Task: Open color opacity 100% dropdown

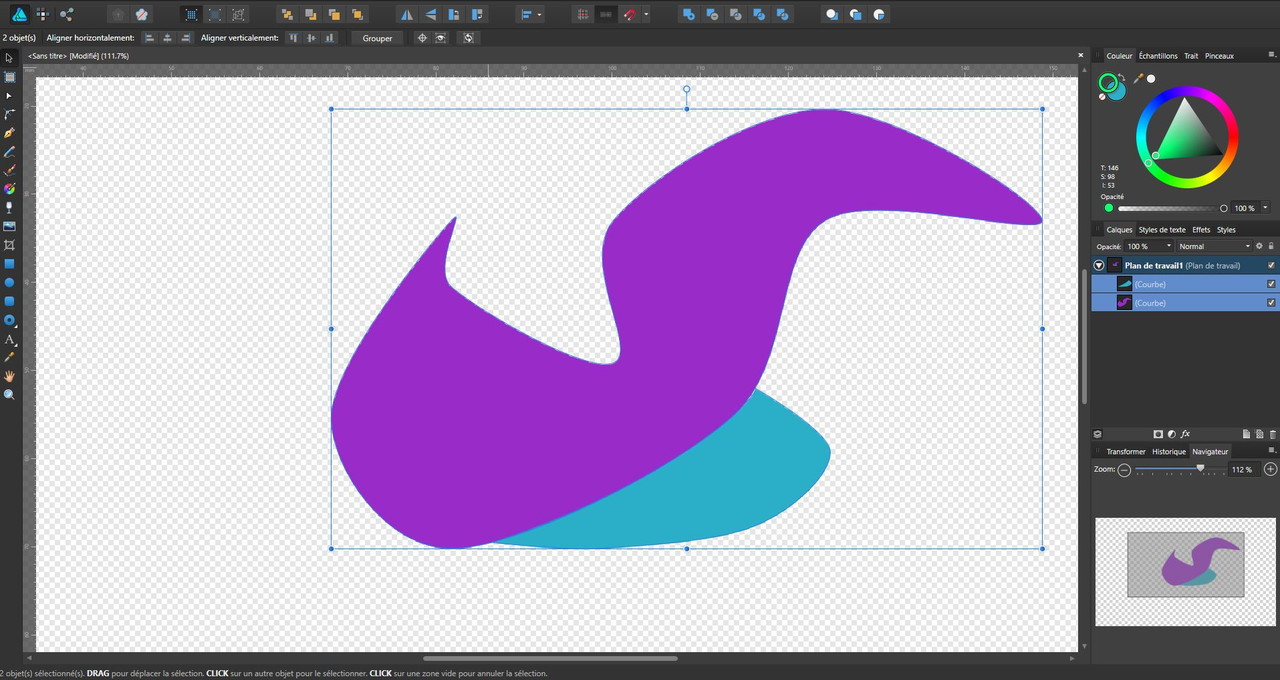Action: point(1266,208)
